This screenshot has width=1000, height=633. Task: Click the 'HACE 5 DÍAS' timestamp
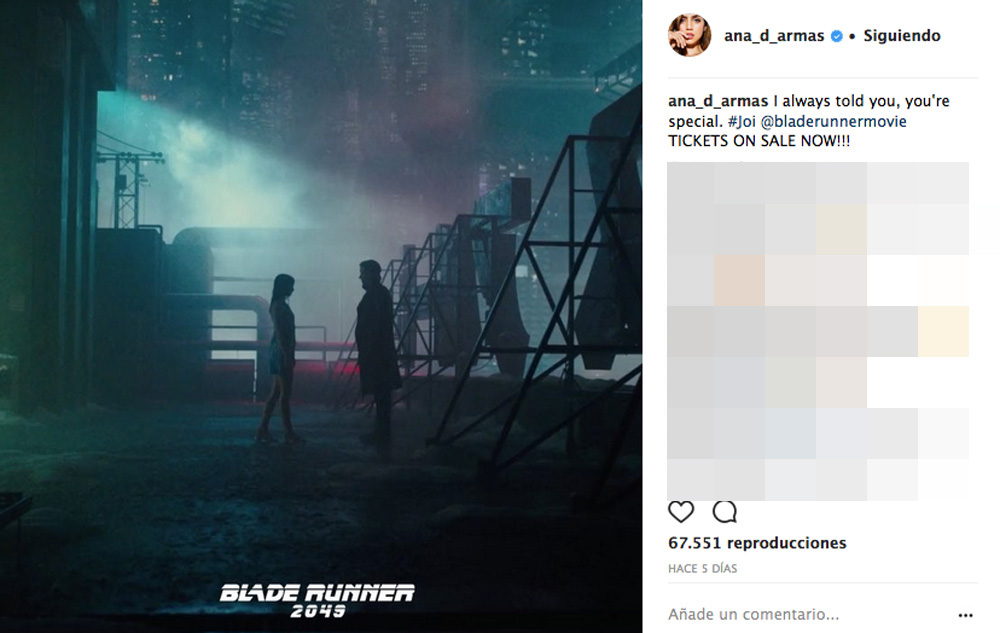[x=702, y=569]
